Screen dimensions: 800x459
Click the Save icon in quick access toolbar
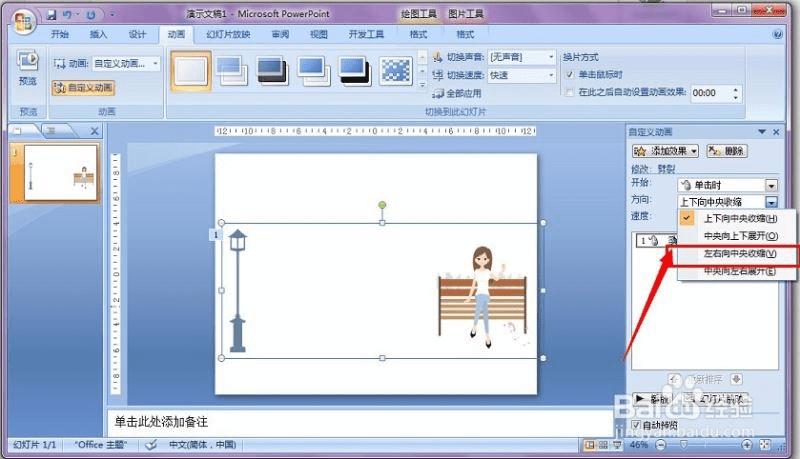tap(52, 15)
